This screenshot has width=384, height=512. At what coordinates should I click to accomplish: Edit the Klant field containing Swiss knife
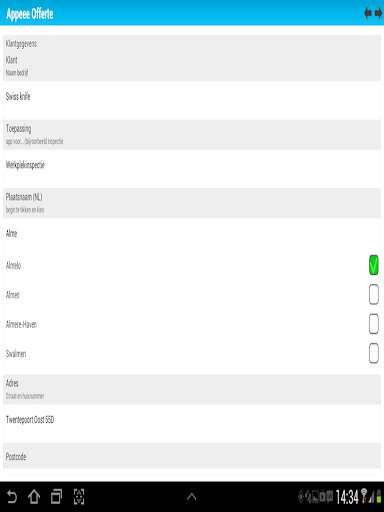[x=192, y=100]
